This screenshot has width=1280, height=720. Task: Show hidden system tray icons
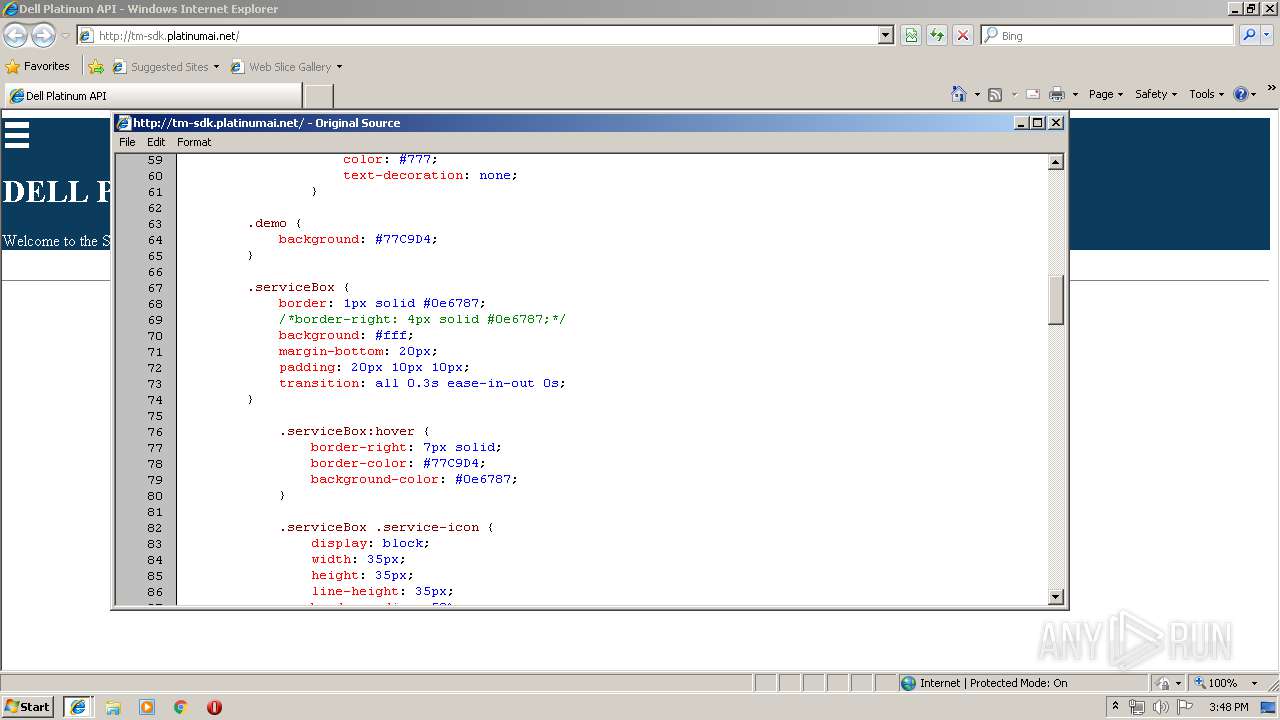(1115, 707)
